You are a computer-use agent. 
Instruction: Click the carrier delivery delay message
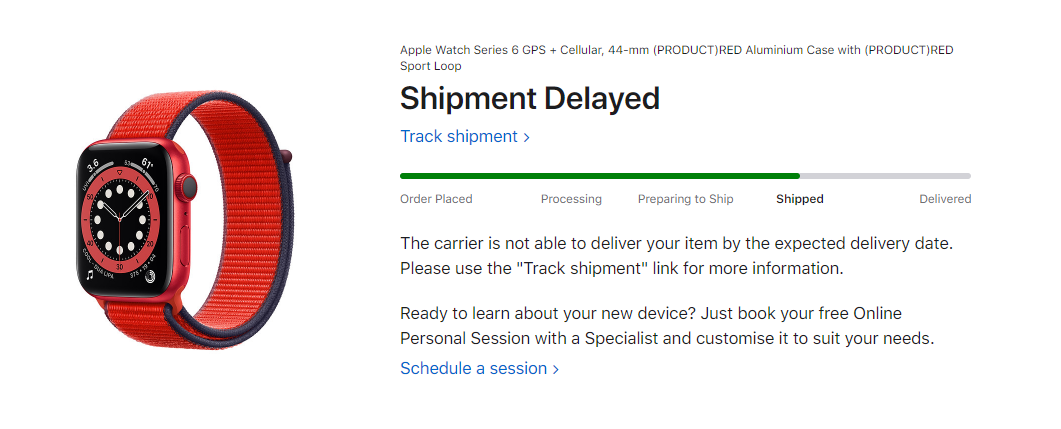click(x=677, y=256)
